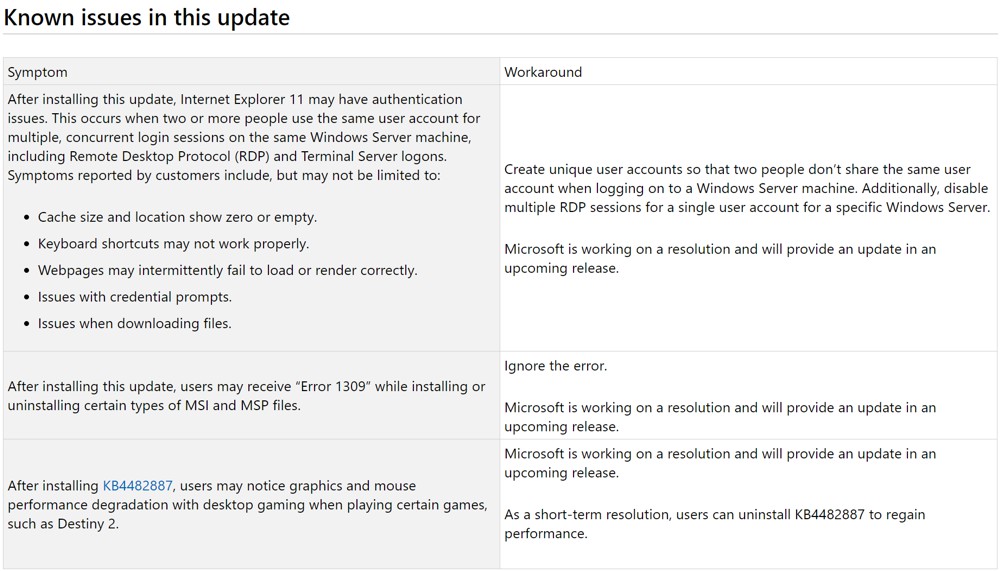Screen dimensions: 1000x571
Task: Click the Destiny 2 performance degradation text
Action: coord(247,505)
